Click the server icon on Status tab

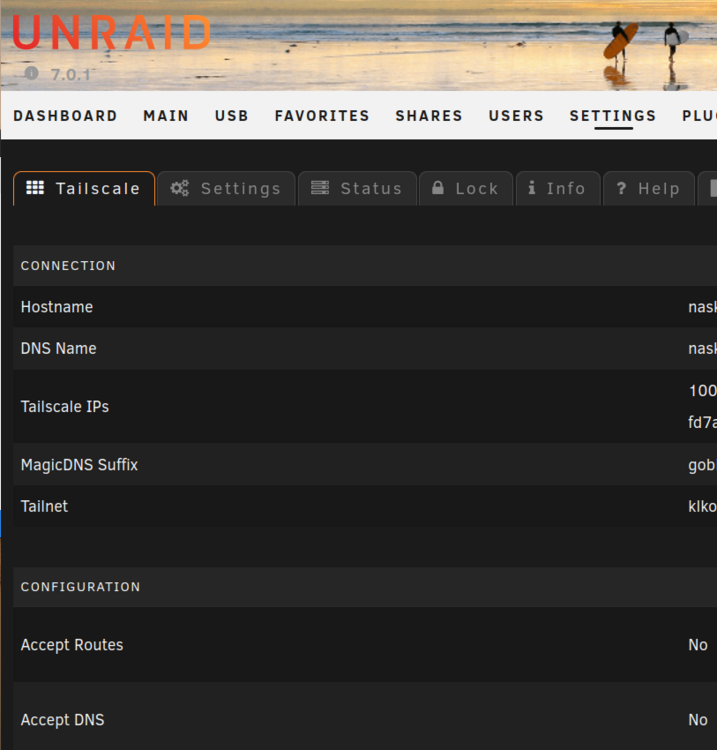320,188
